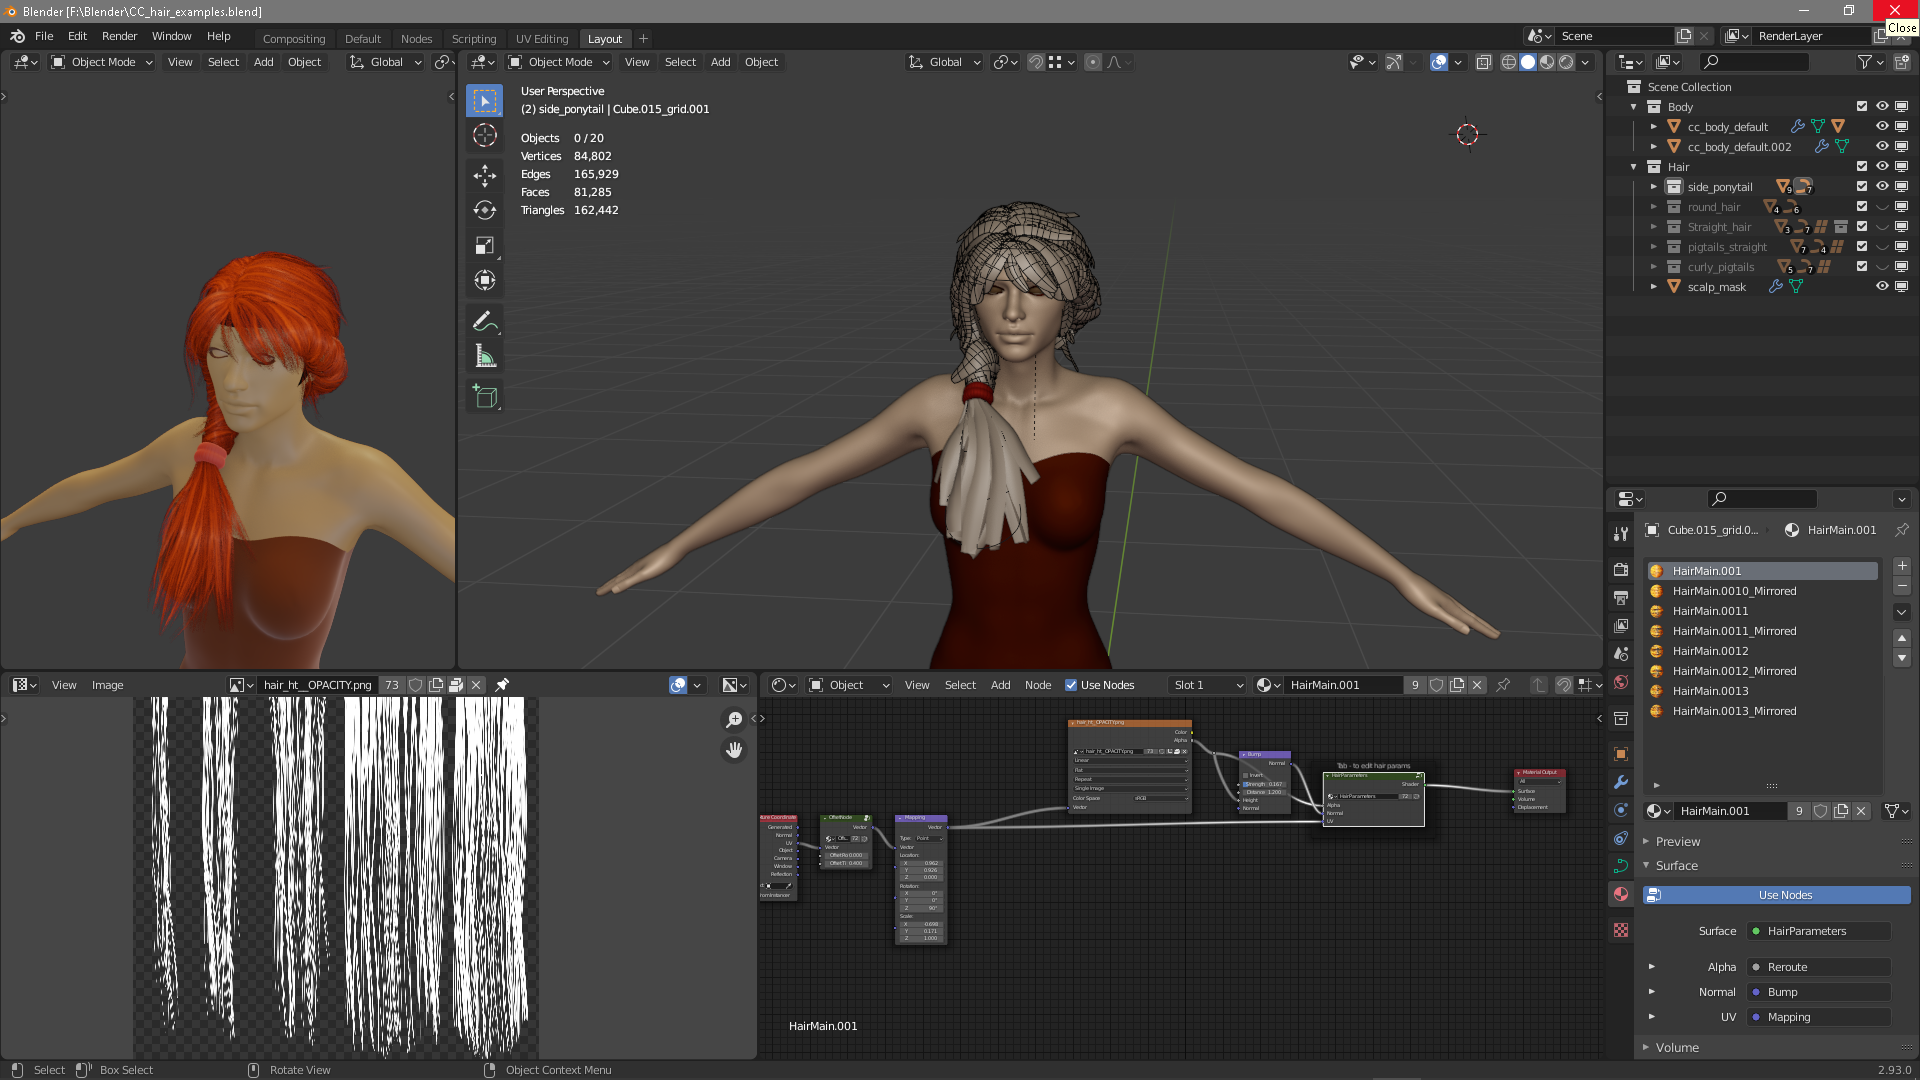The height and width of the screenshot is (1080, 1920).
Task: Toggle pin on image editor header
Action: tap(502, 685)
